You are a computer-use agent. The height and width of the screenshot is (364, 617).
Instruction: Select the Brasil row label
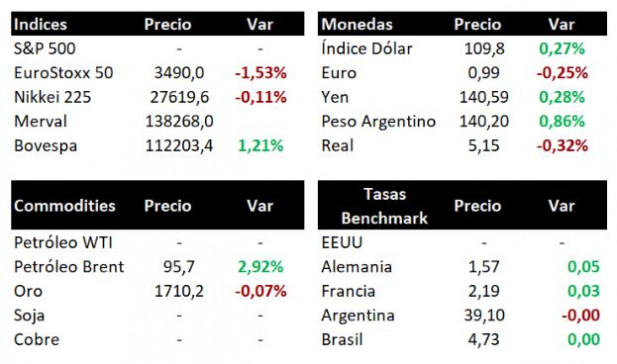tap(342, 340)
